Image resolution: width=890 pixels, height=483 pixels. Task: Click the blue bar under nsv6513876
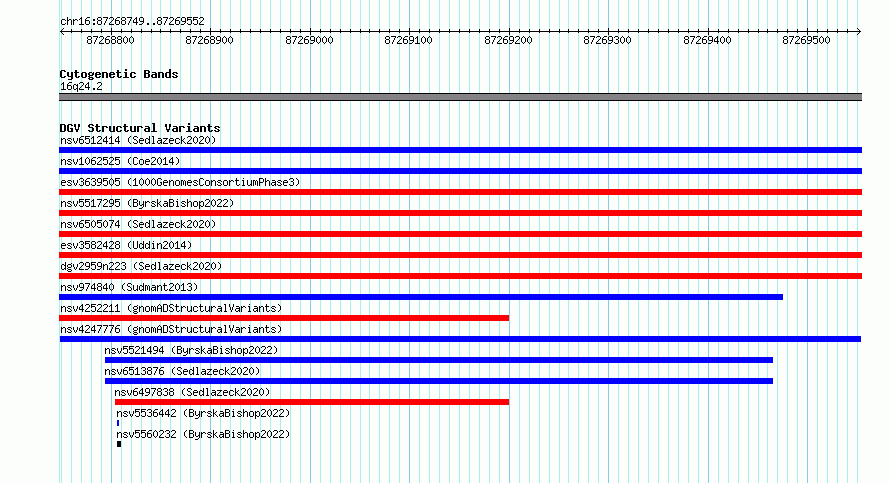(x=439, y=381)
